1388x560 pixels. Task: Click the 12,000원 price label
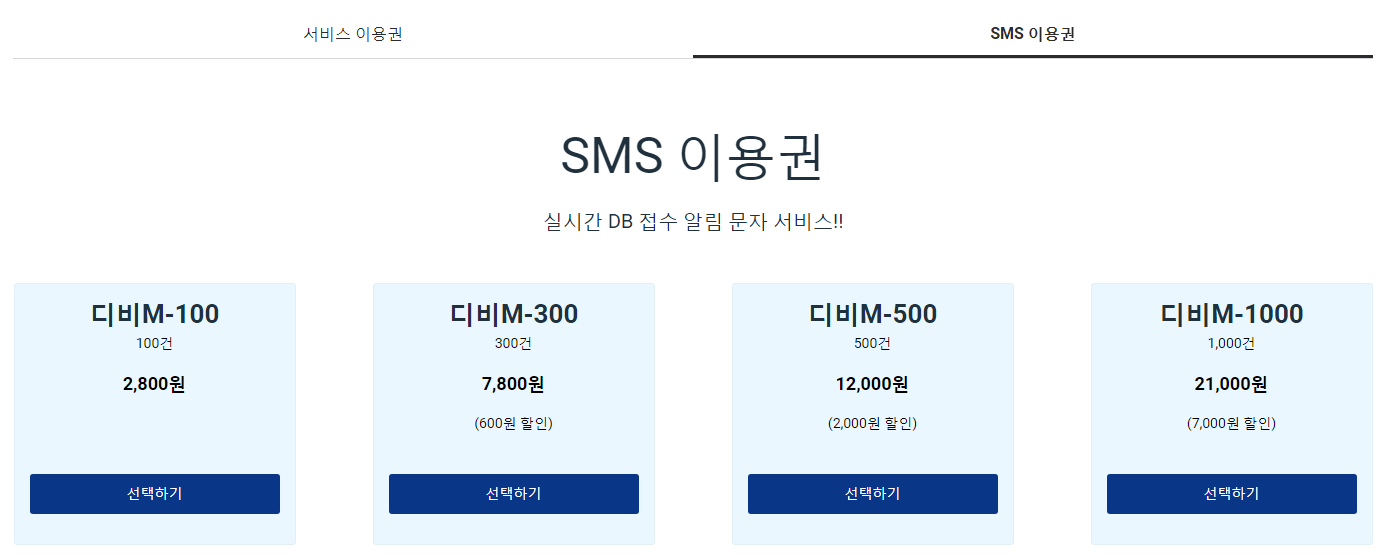[x=873, y=384]
